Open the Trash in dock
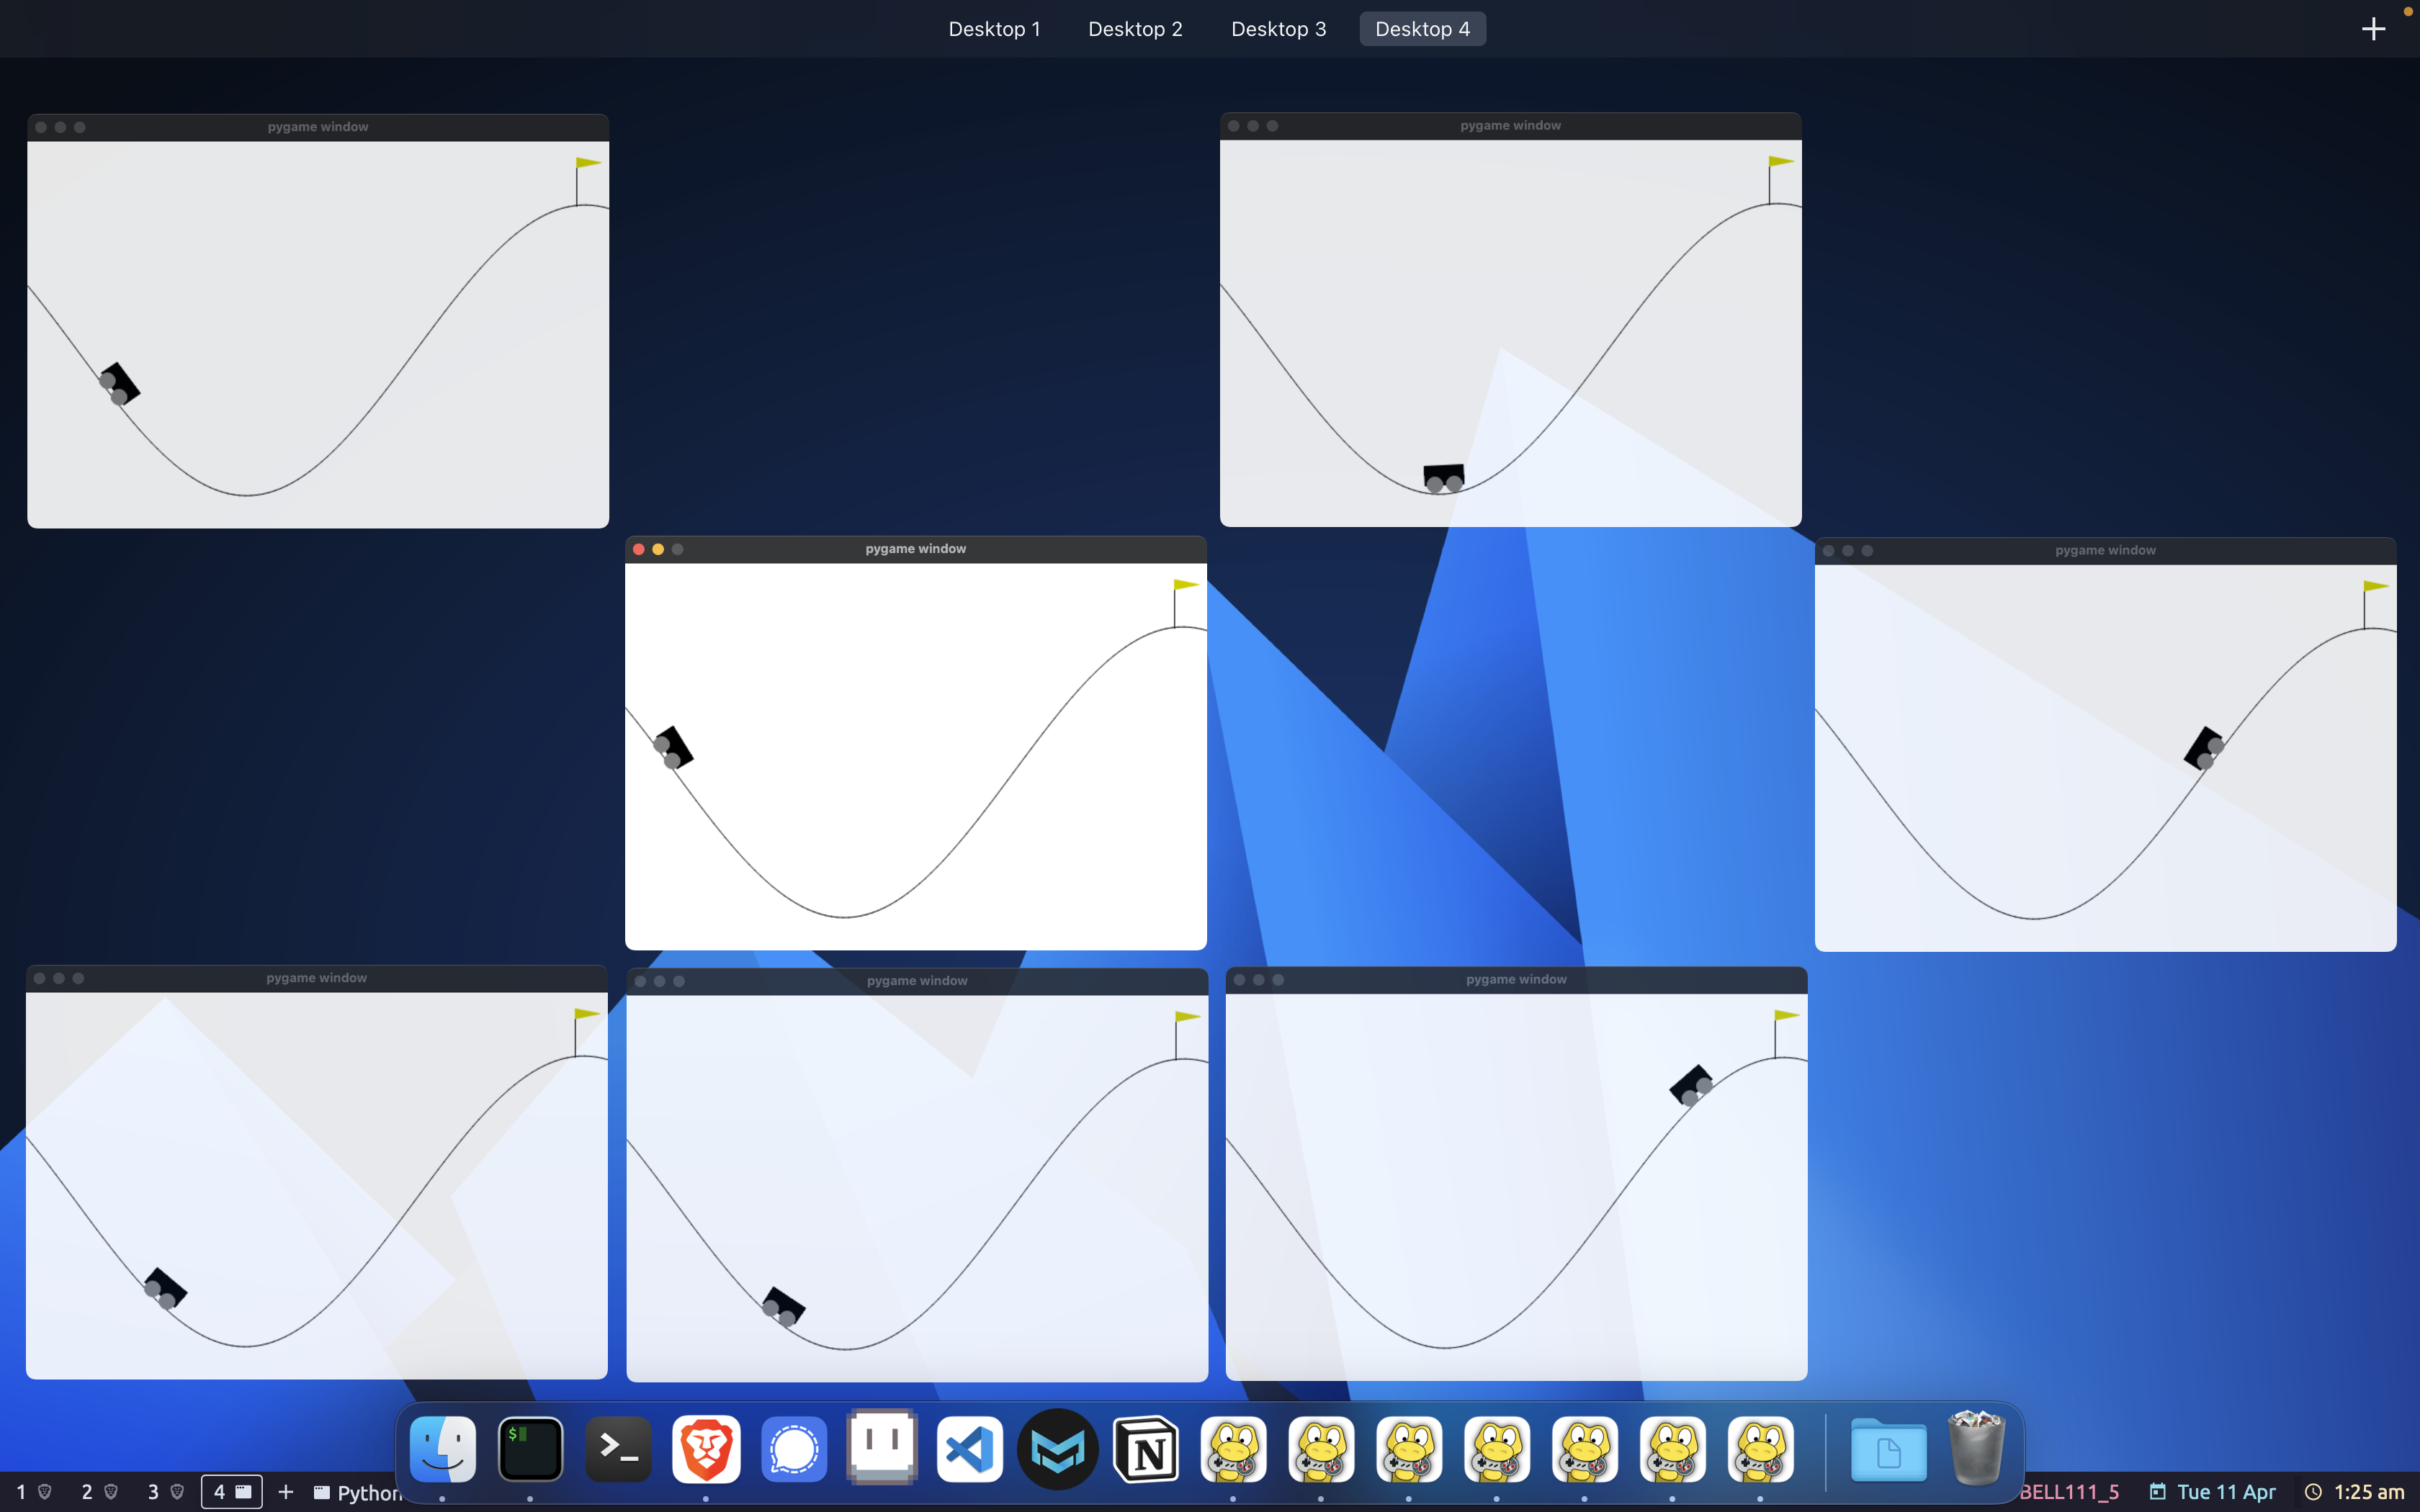2420x1512 pixels. 1976,1449
